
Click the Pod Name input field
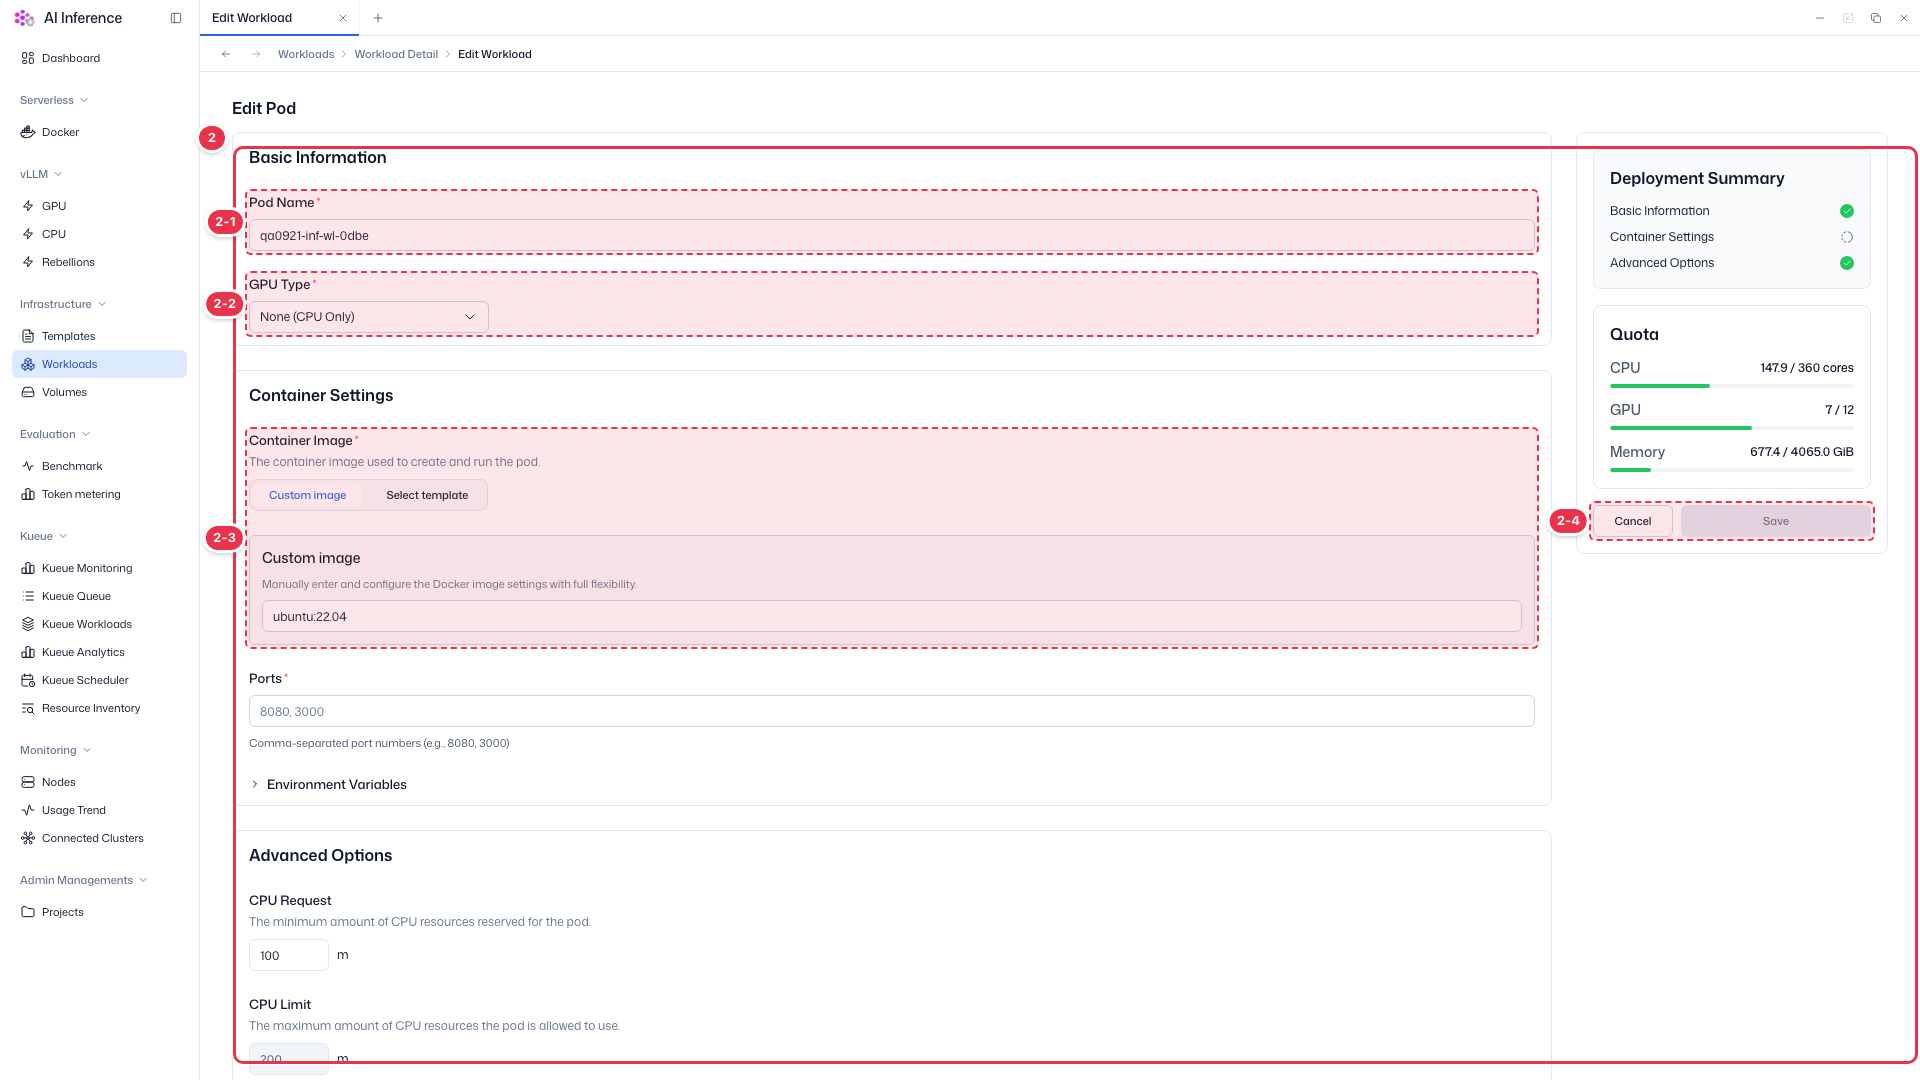pyautogui.click(x=892, y=236)
